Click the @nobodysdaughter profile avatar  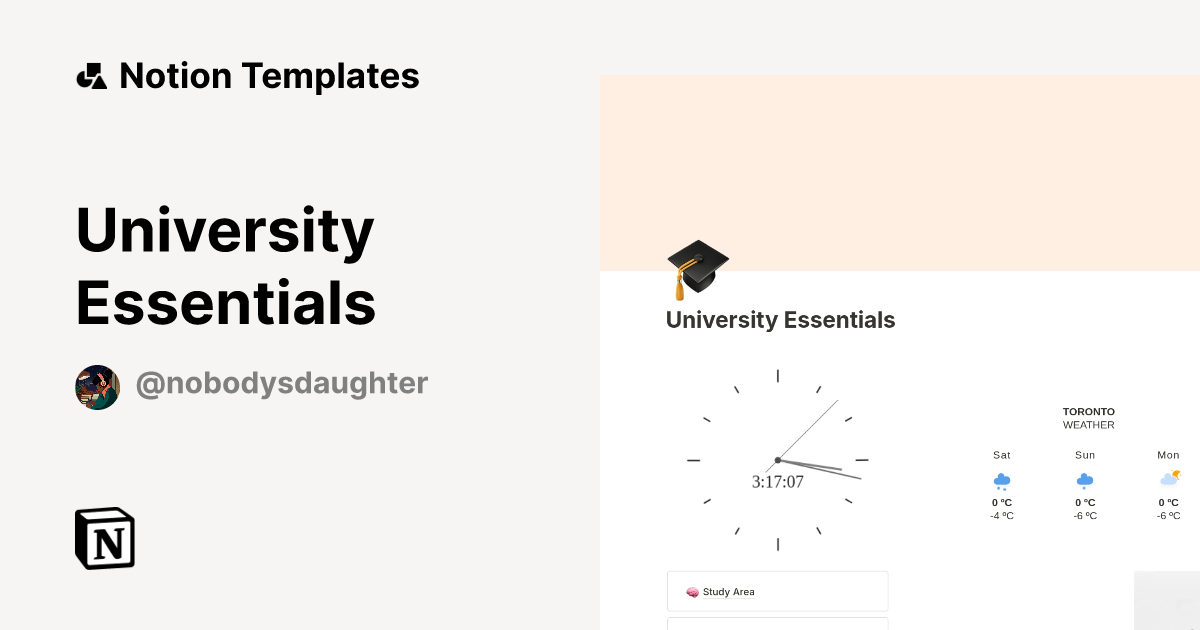coord(97,387)
